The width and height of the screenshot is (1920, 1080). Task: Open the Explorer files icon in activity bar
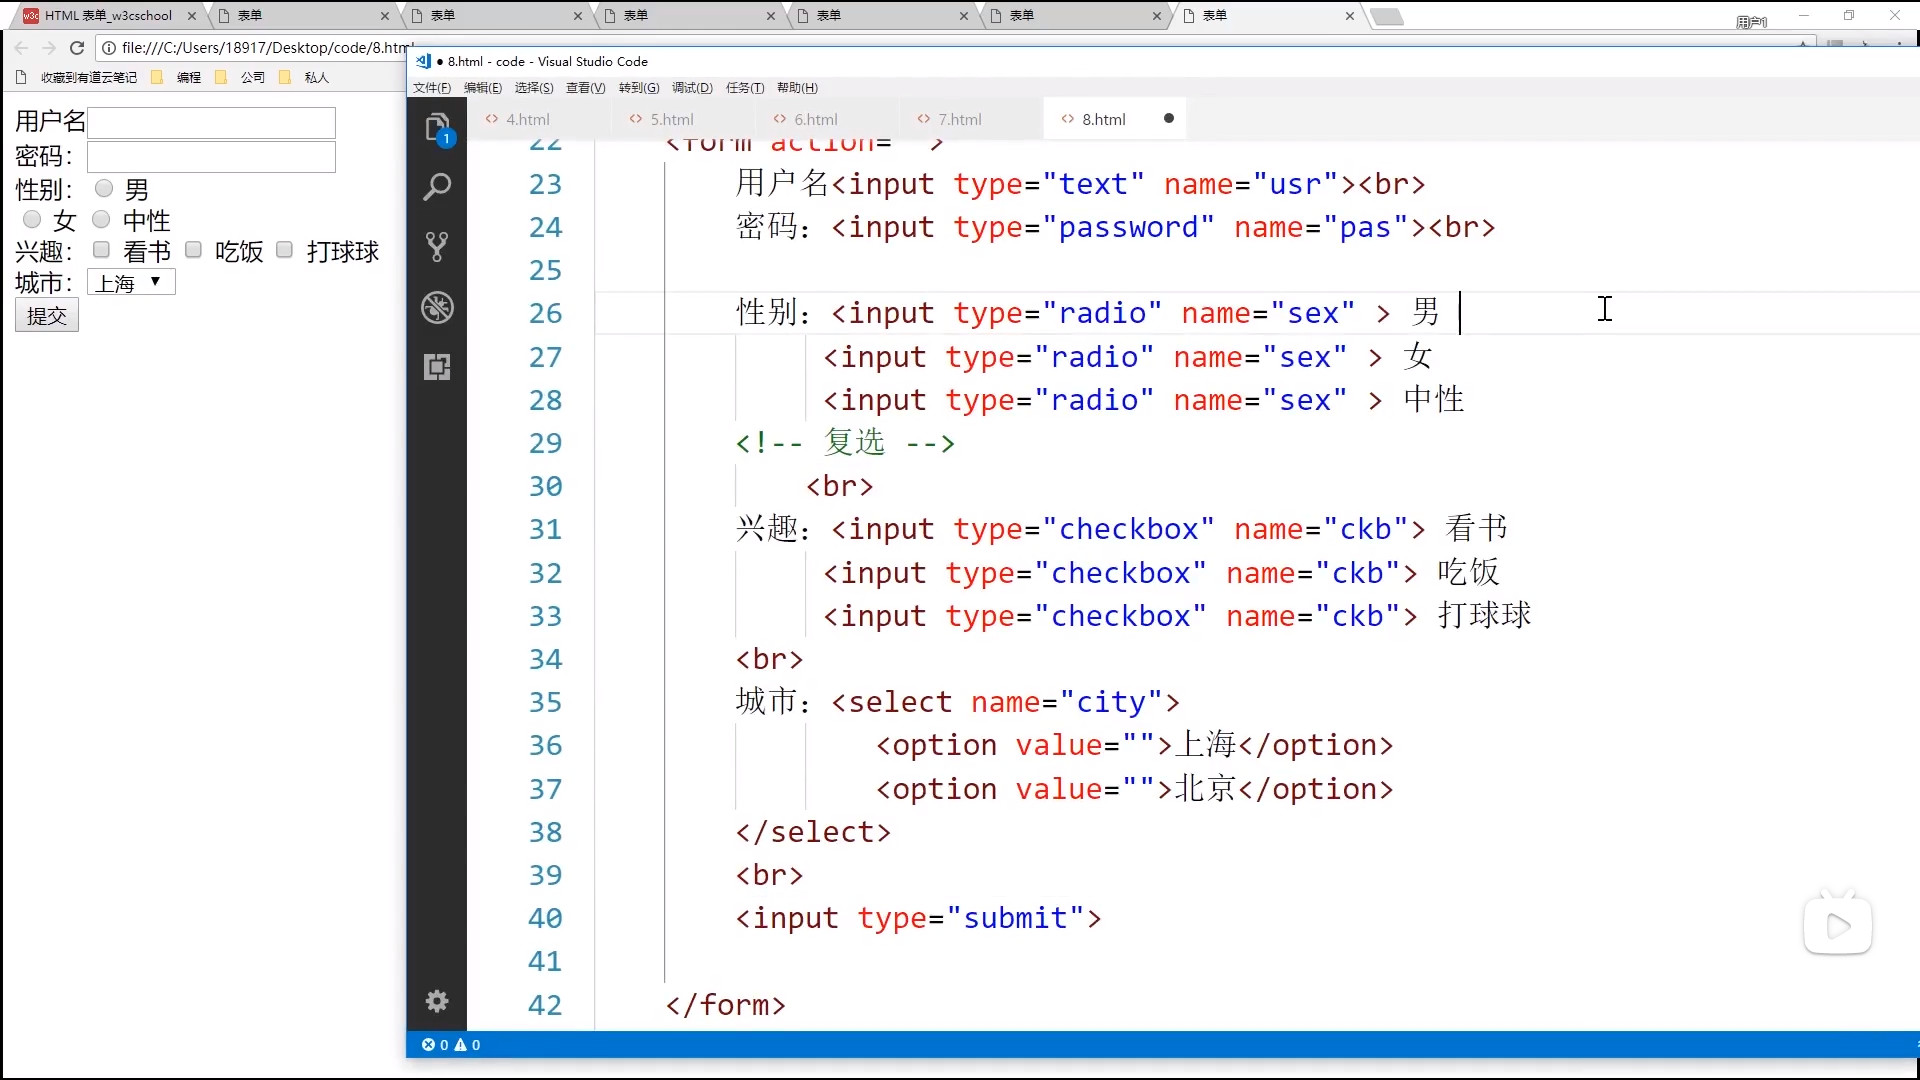tap(437, 128)
